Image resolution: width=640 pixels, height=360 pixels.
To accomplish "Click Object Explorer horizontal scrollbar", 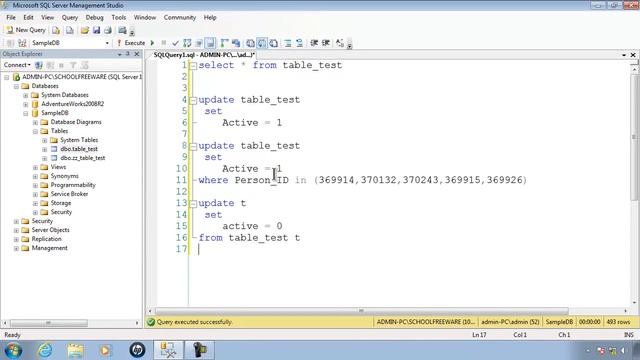I will coord(49,323).
